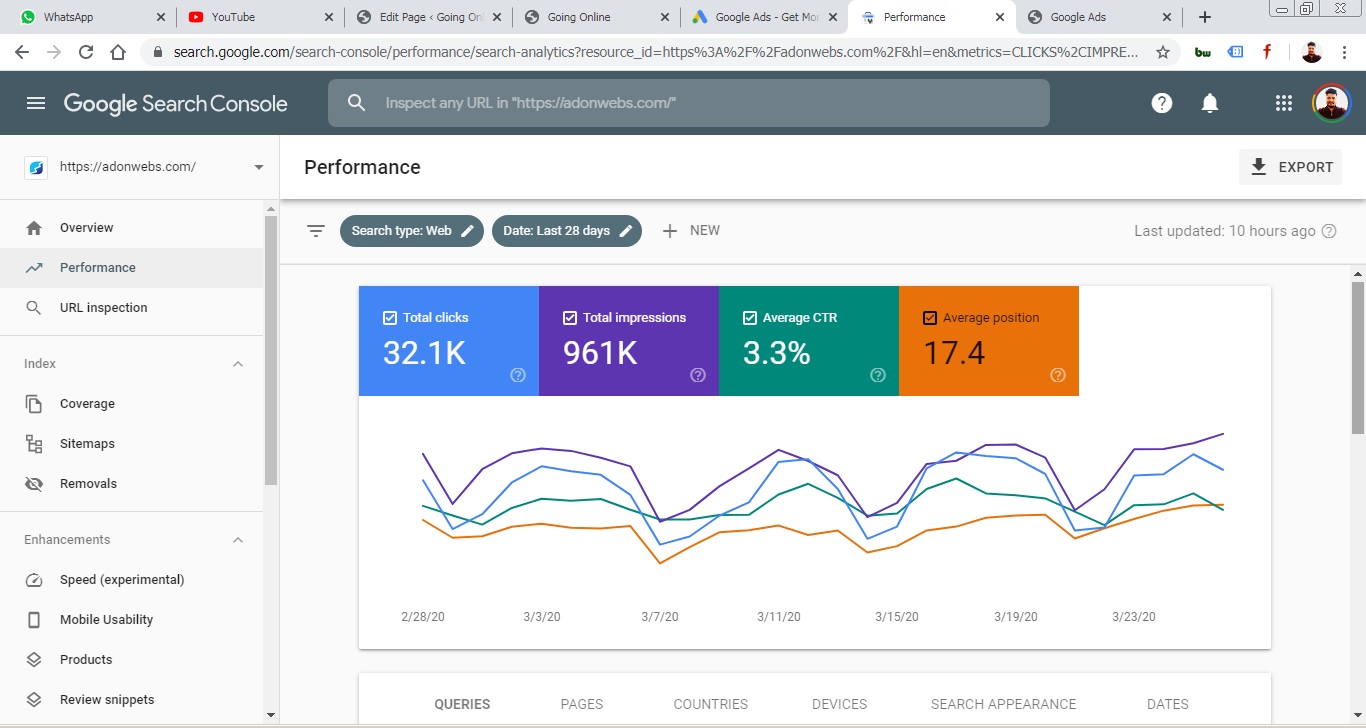Toggle the Average CTR checkbox
1366x728 pixels.
click(750, 318)
